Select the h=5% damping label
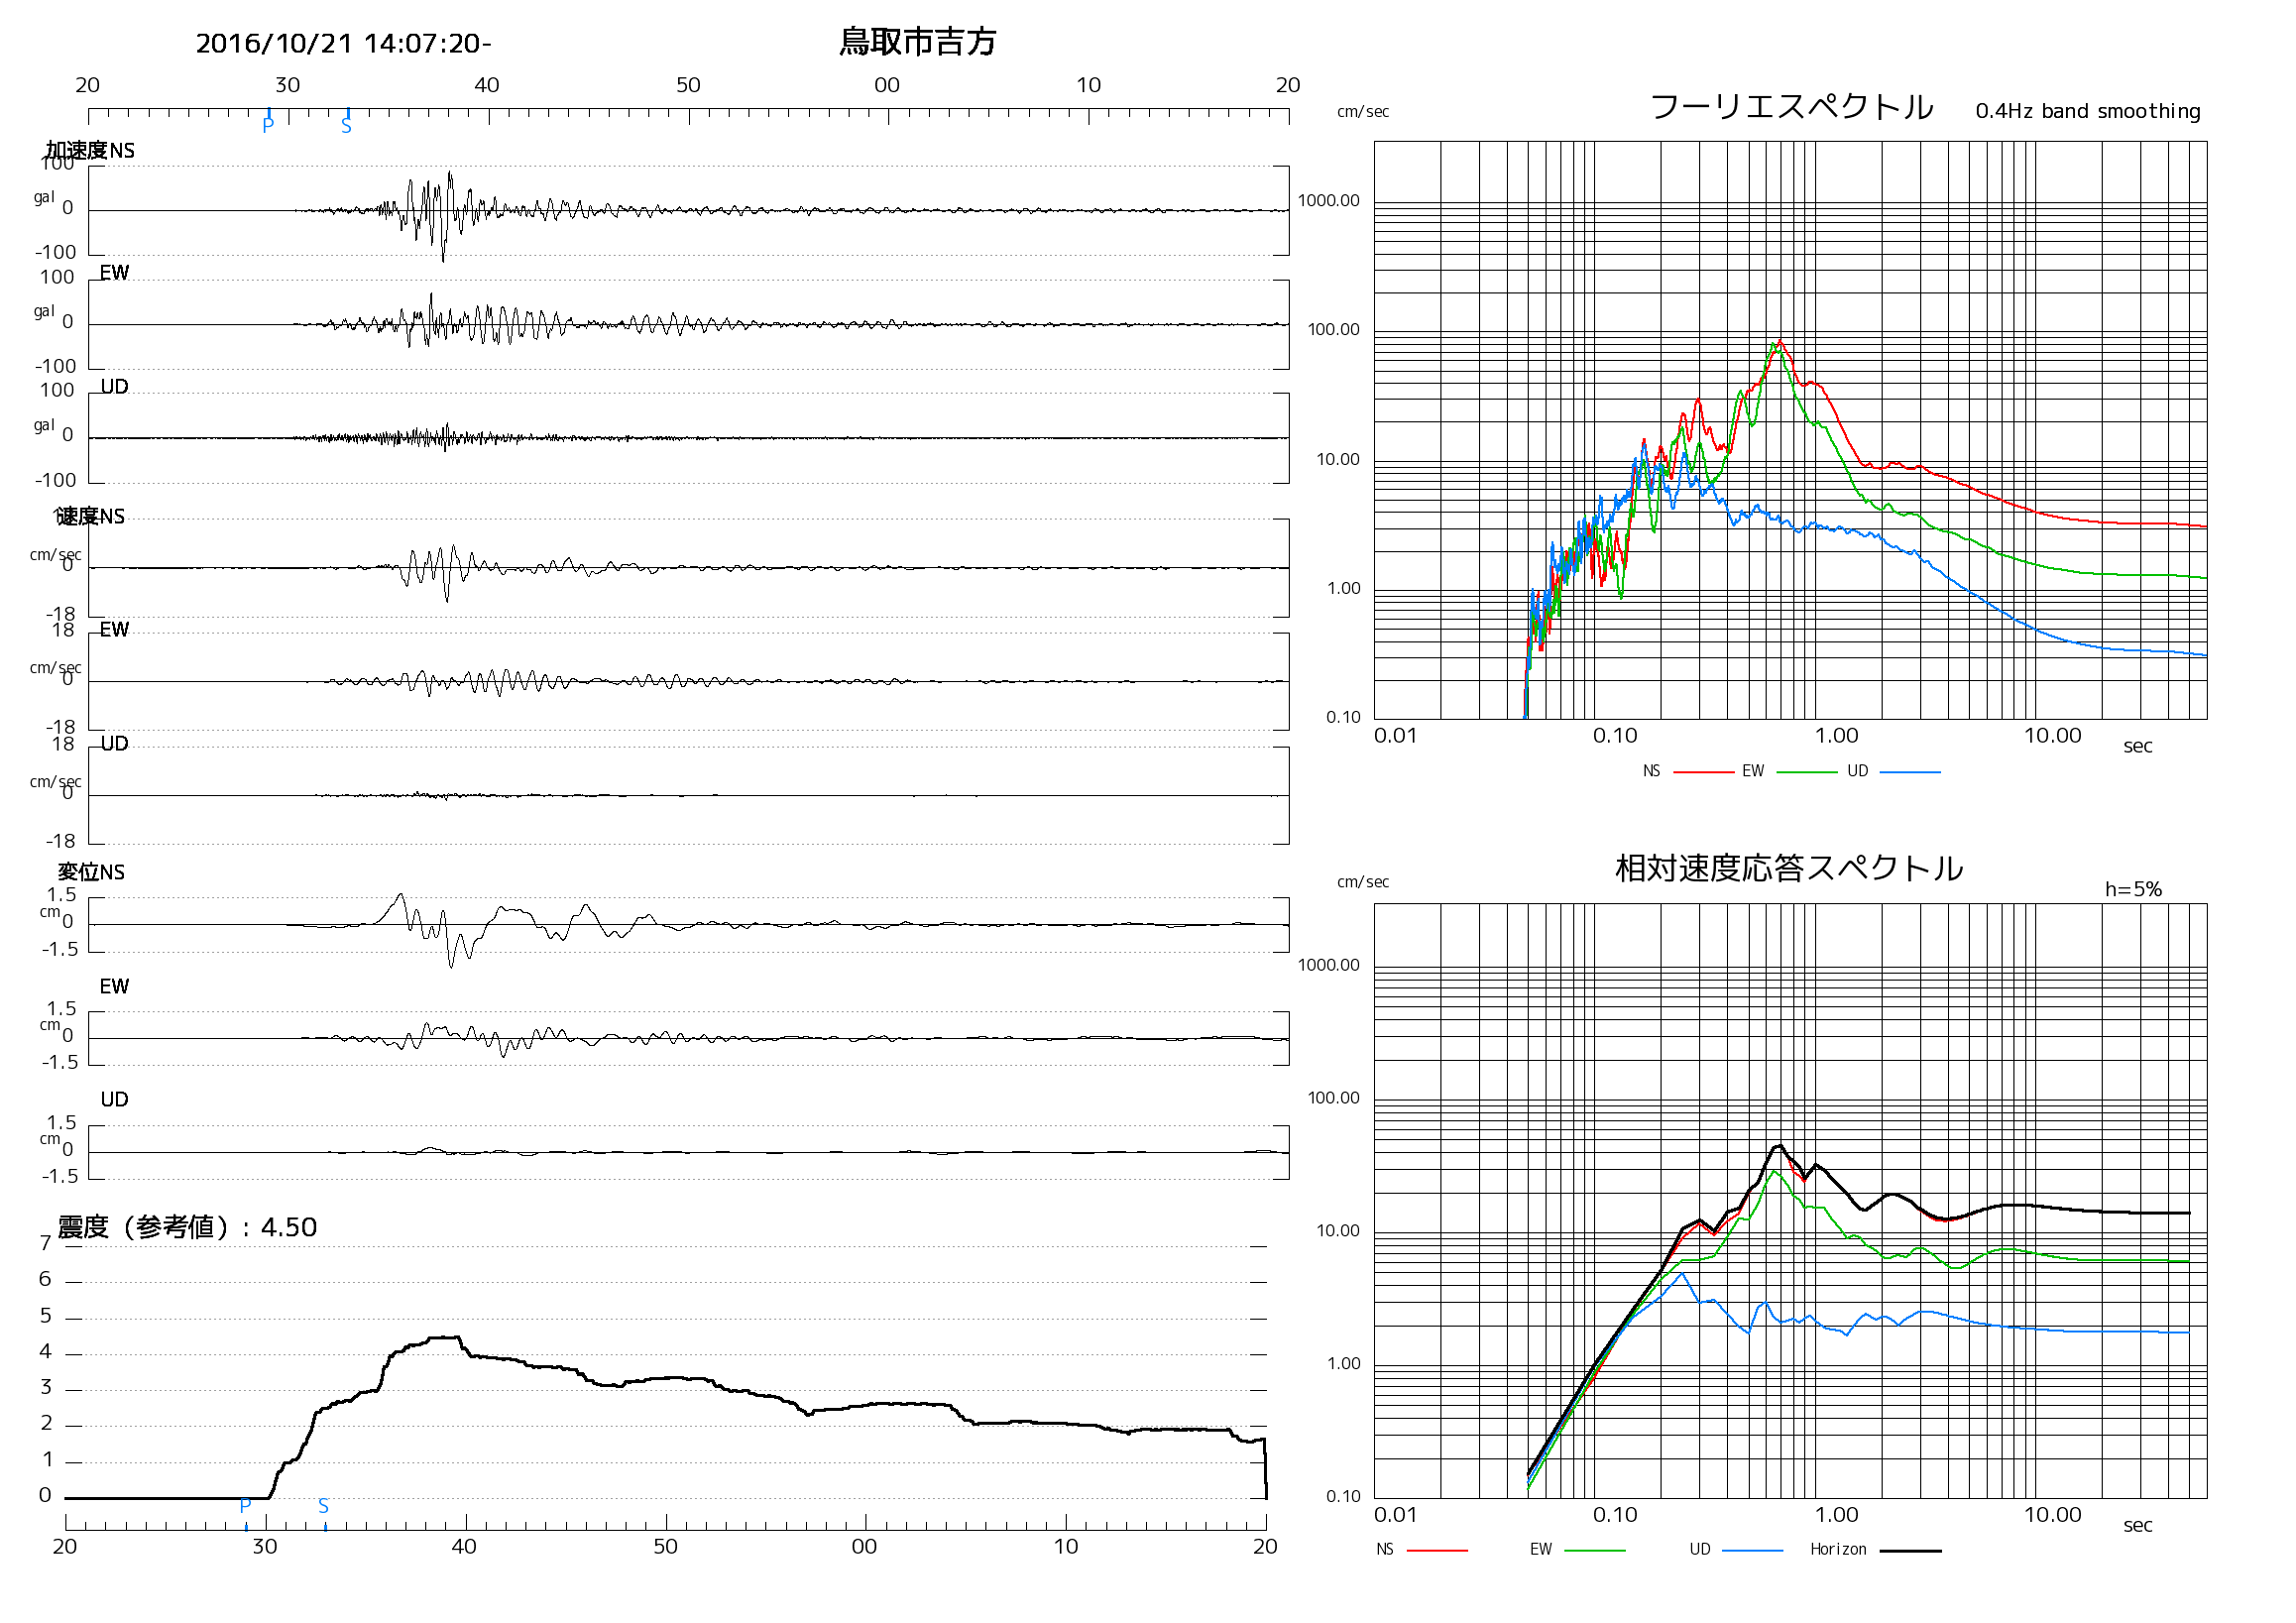 tap(2133, 889)
